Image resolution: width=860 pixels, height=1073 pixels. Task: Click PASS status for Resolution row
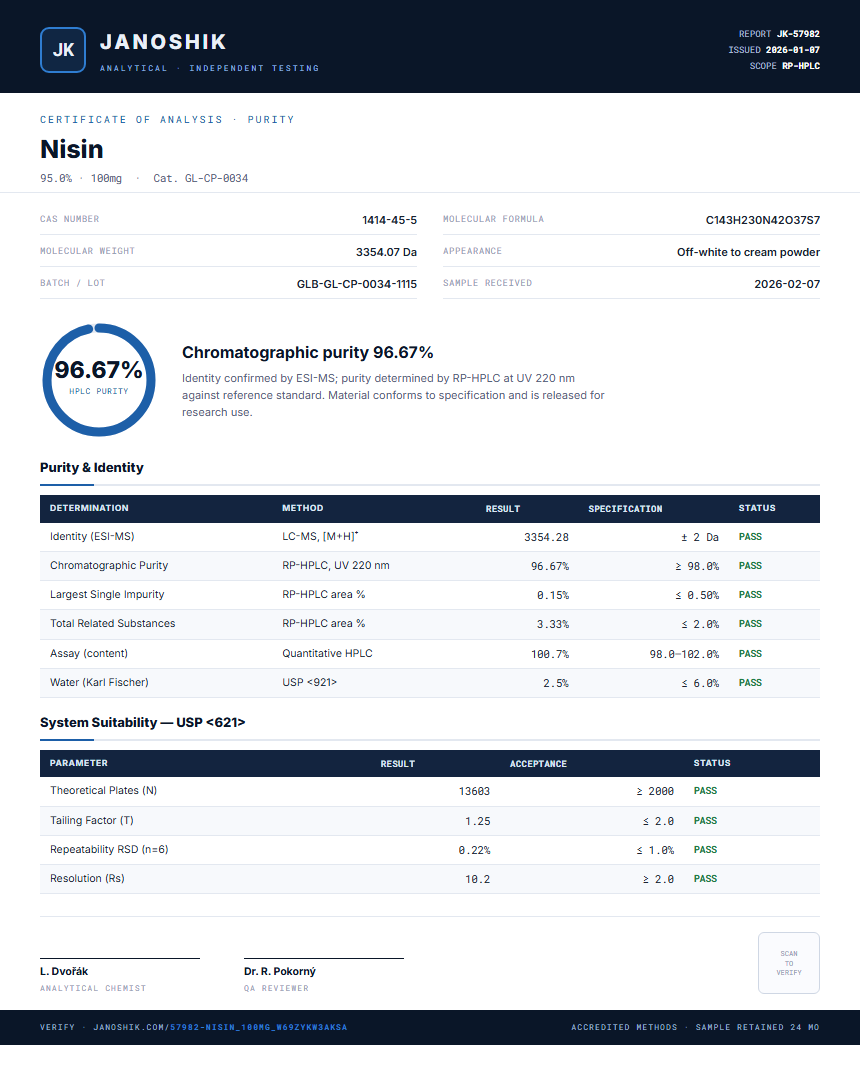click(705, 879)
